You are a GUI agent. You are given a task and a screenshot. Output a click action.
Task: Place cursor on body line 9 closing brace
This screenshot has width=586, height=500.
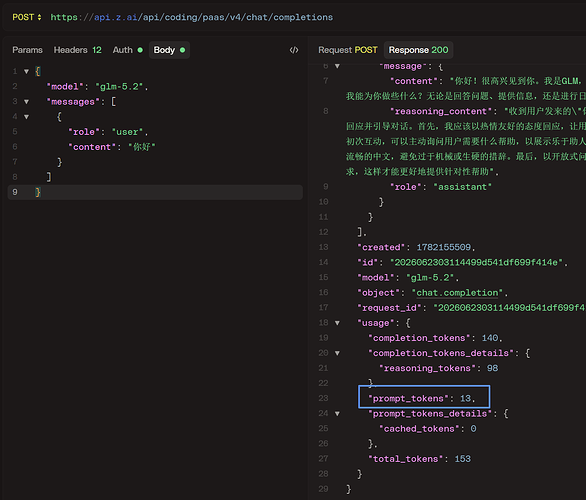pyautogui.click(x=38, y=192)
